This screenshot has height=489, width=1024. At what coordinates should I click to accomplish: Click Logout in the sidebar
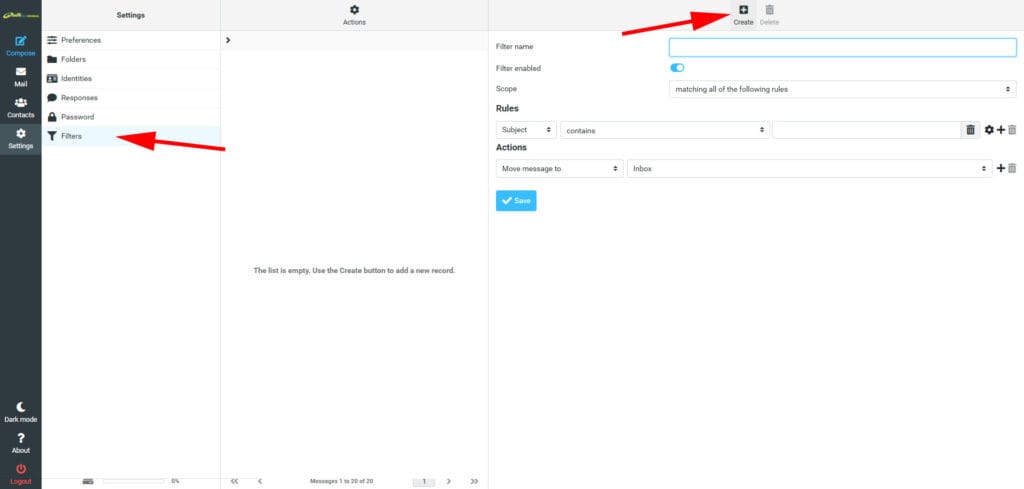20,474
